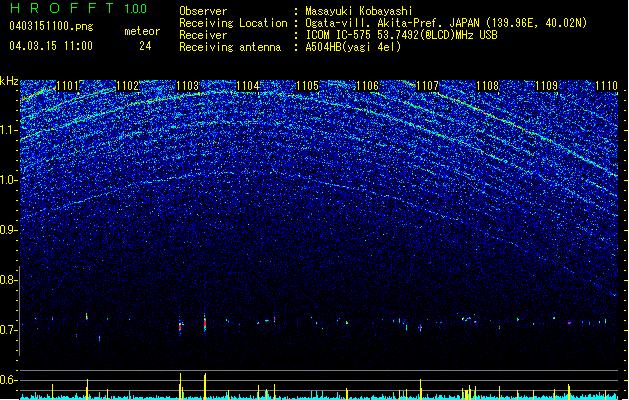Screen dimensions: 629x400
Task: Click the 0.9 kHz axis label
Action: pos(8,230)
